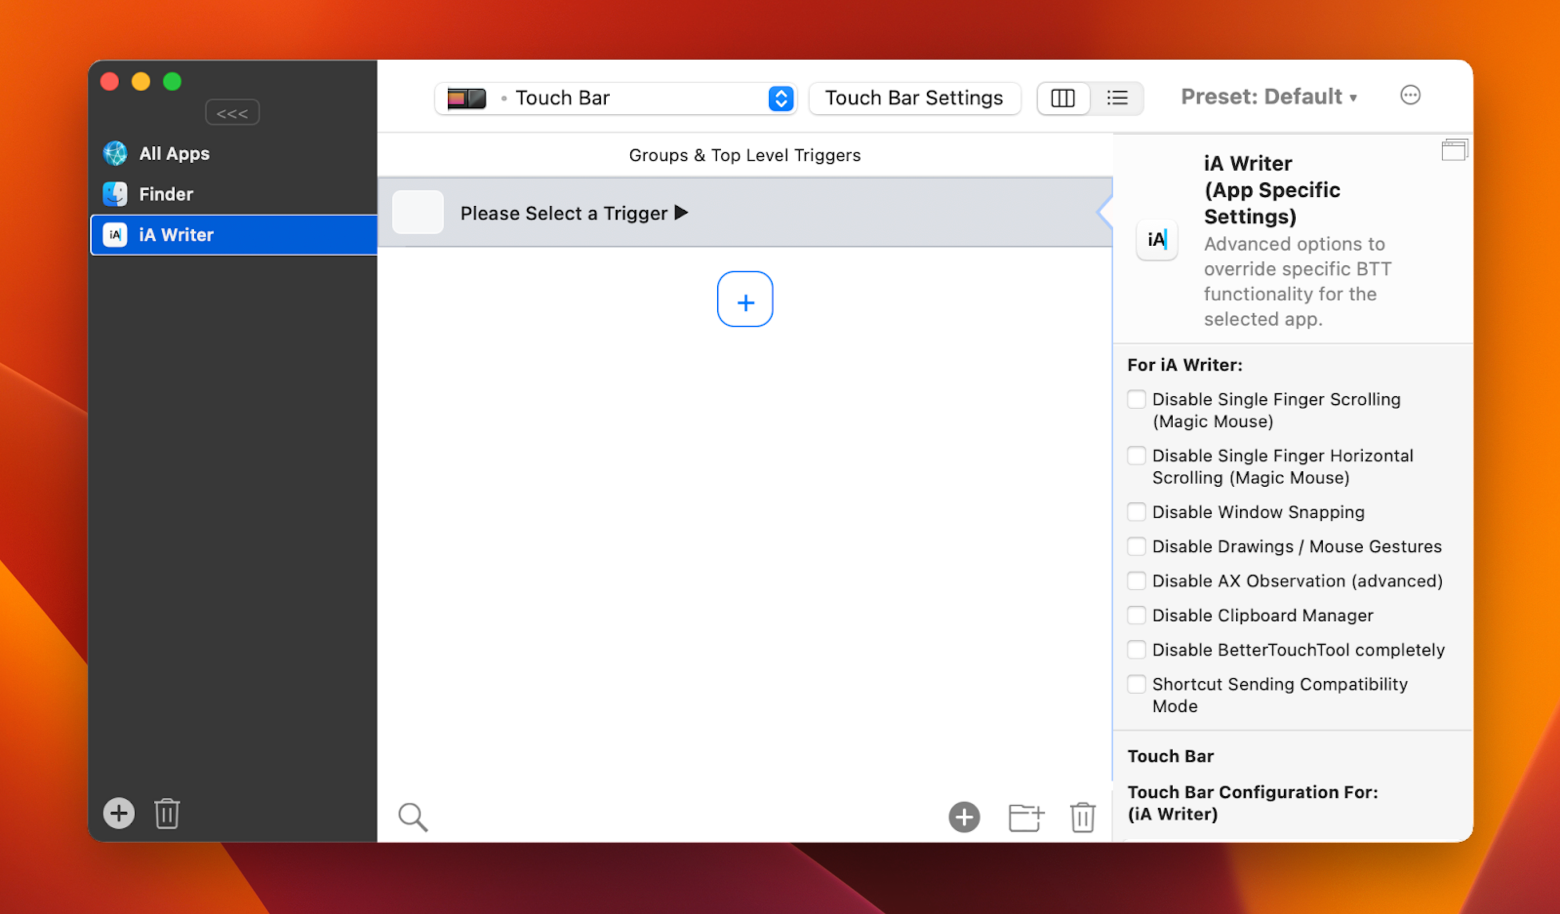Open search for triggers

[413, 817]
